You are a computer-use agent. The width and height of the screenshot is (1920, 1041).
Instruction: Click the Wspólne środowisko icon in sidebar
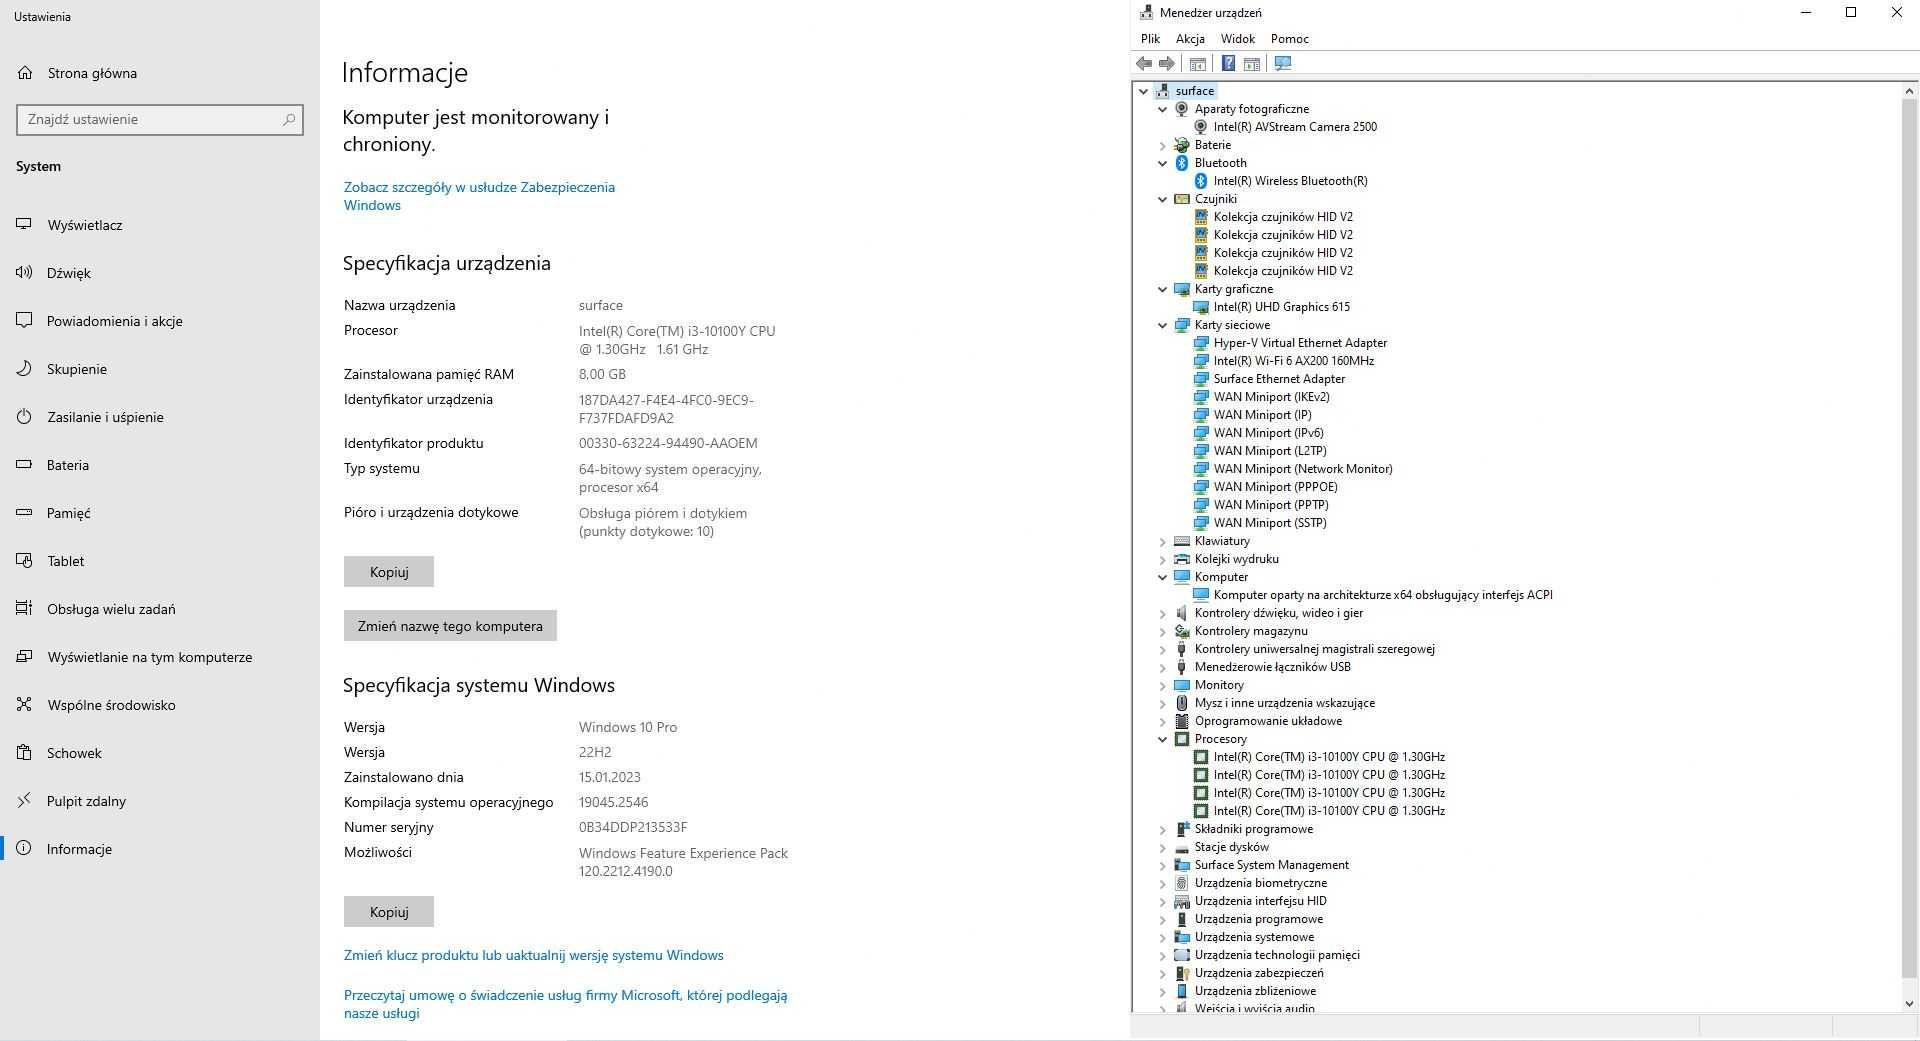[x=24, y=705]
